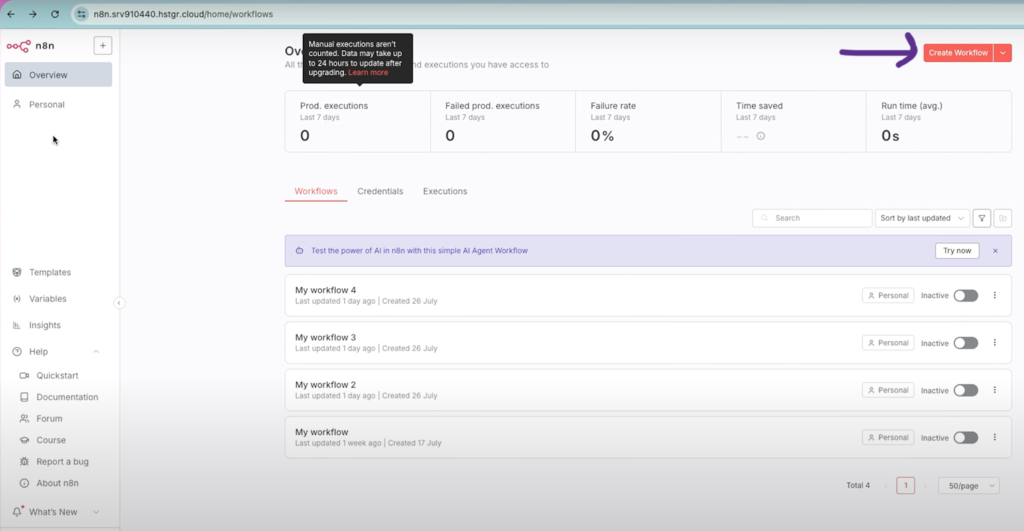Collapse the sidebar with the round arrow handle

(119, 303)
